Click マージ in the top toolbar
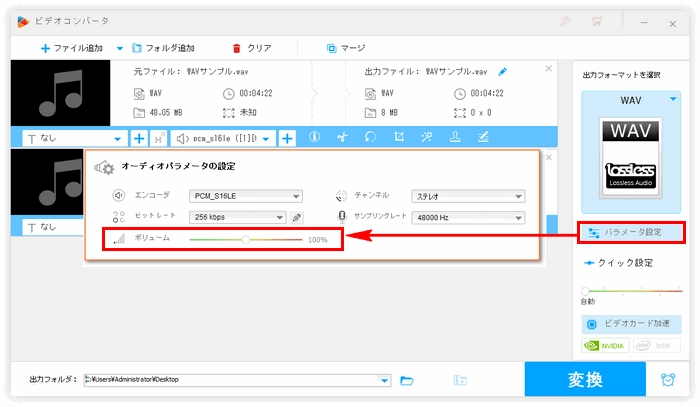Screen dimensions: 700x407 346,47
